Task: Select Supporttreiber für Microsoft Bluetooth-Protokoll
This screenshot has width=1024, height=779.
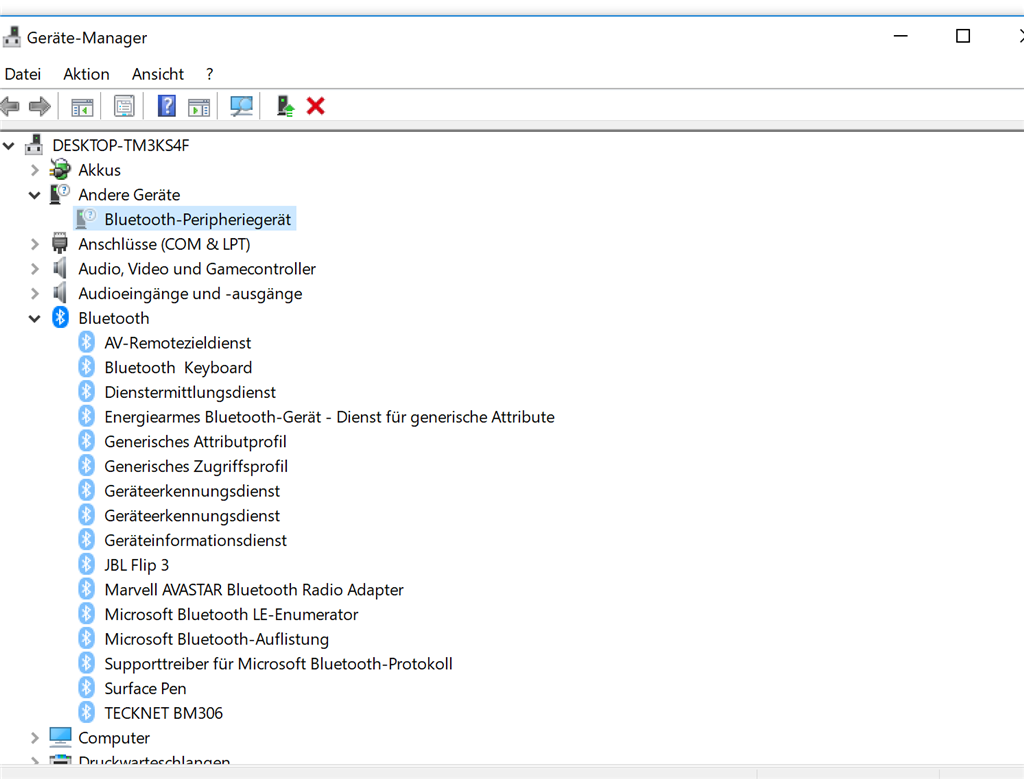Action: (x=278, y=664)
